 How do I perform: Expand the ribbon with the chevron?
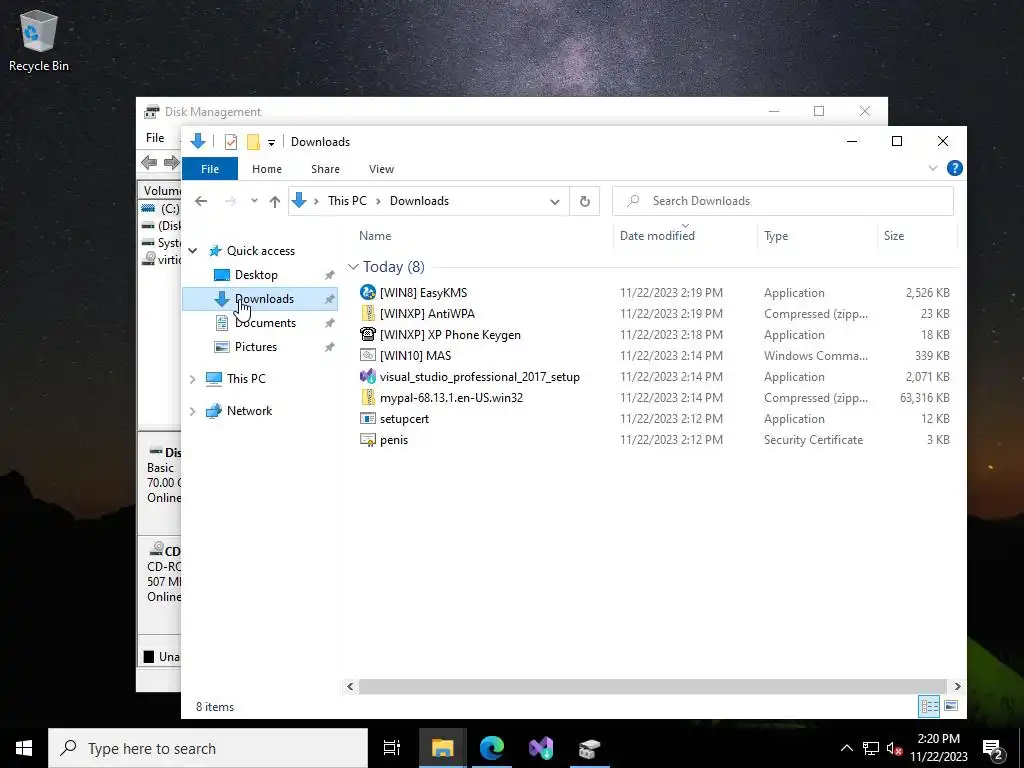[x=933, y=168]
